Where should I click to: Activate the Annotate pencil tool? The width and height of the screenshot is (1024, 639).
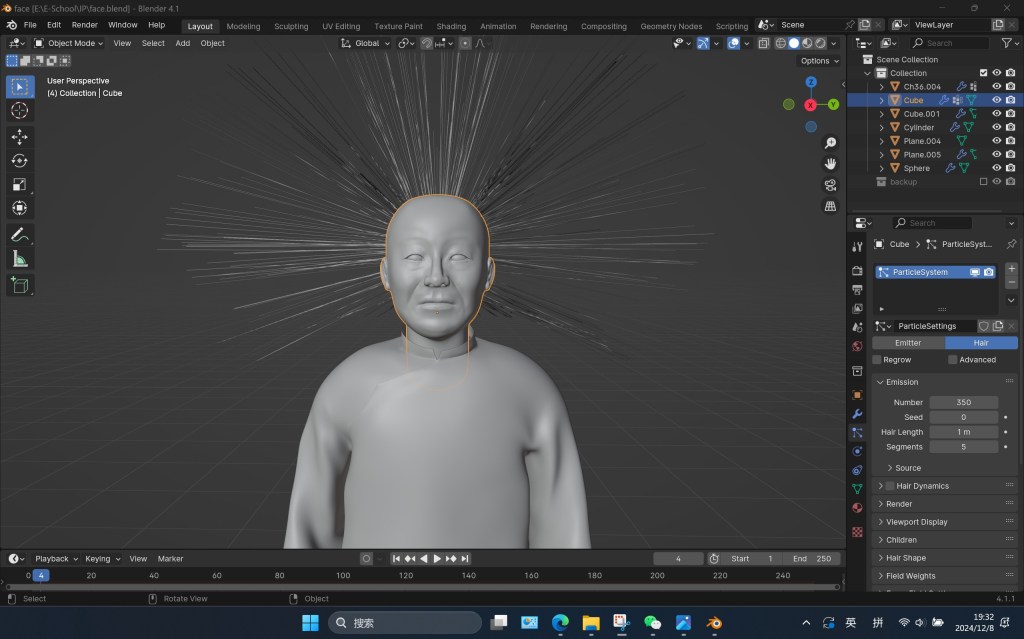coord(19,235)
